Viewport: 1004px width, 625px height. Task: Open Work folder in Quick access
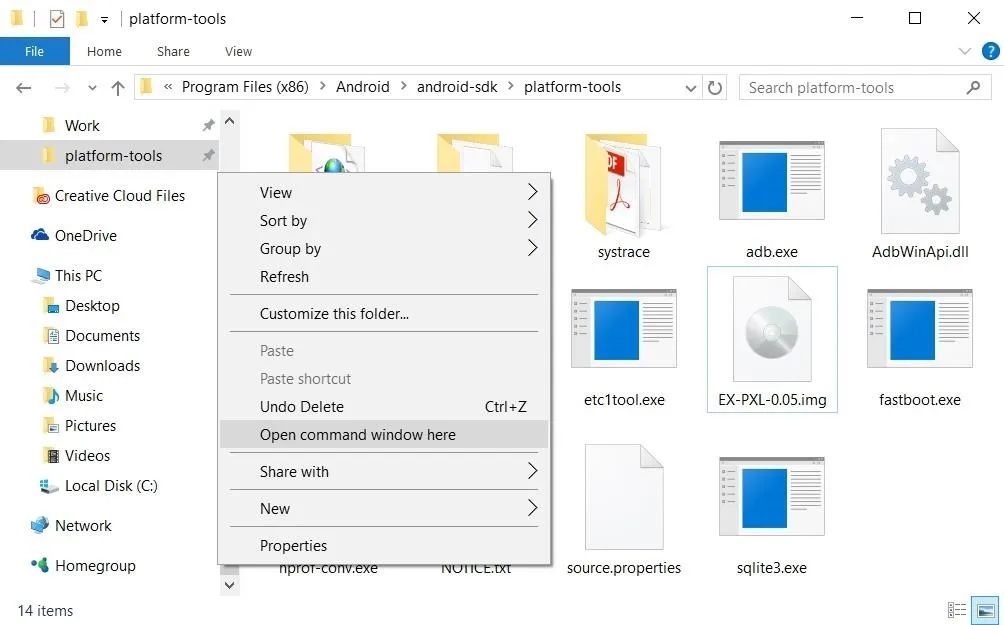coord(82,126)
